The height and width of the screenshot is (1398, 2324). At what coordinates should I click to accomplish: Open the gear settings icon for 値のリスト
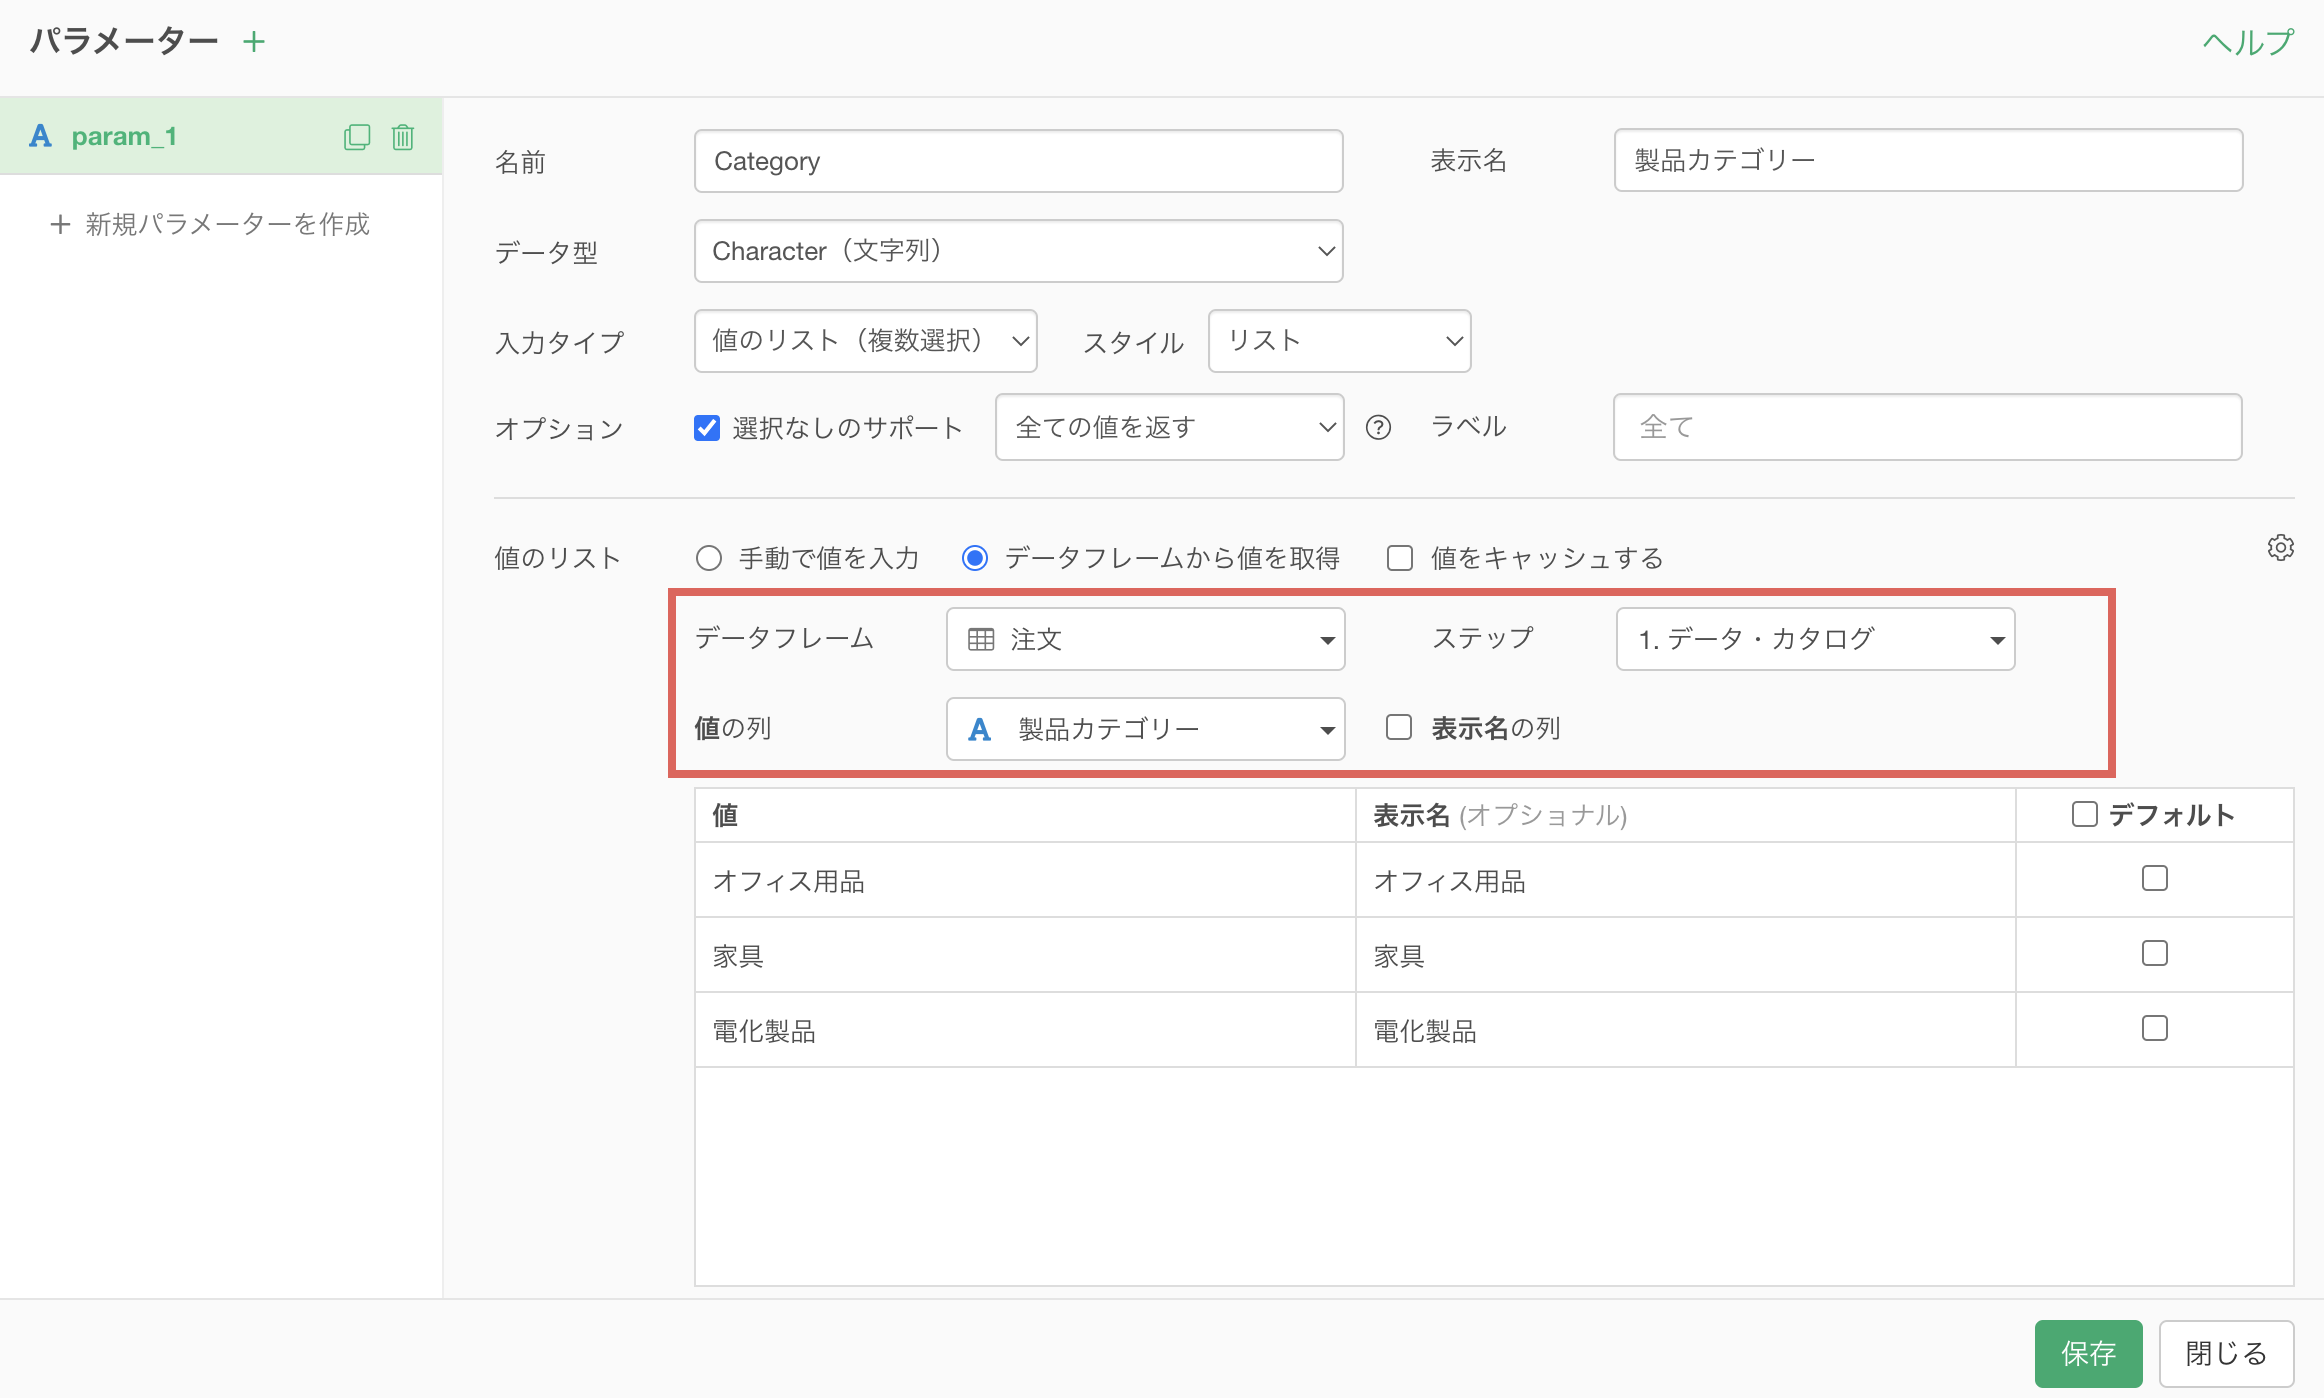click(x=2280, y=547)
